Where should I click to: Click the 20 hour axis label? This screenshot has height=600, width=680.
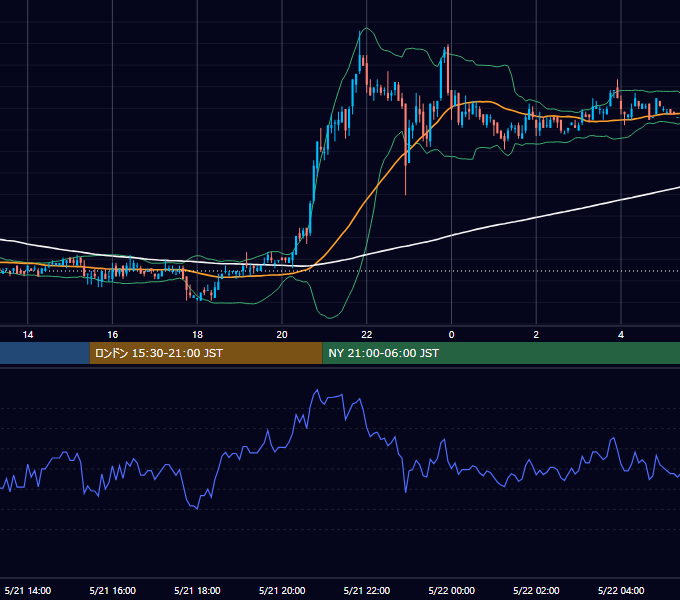coord(282,335)
